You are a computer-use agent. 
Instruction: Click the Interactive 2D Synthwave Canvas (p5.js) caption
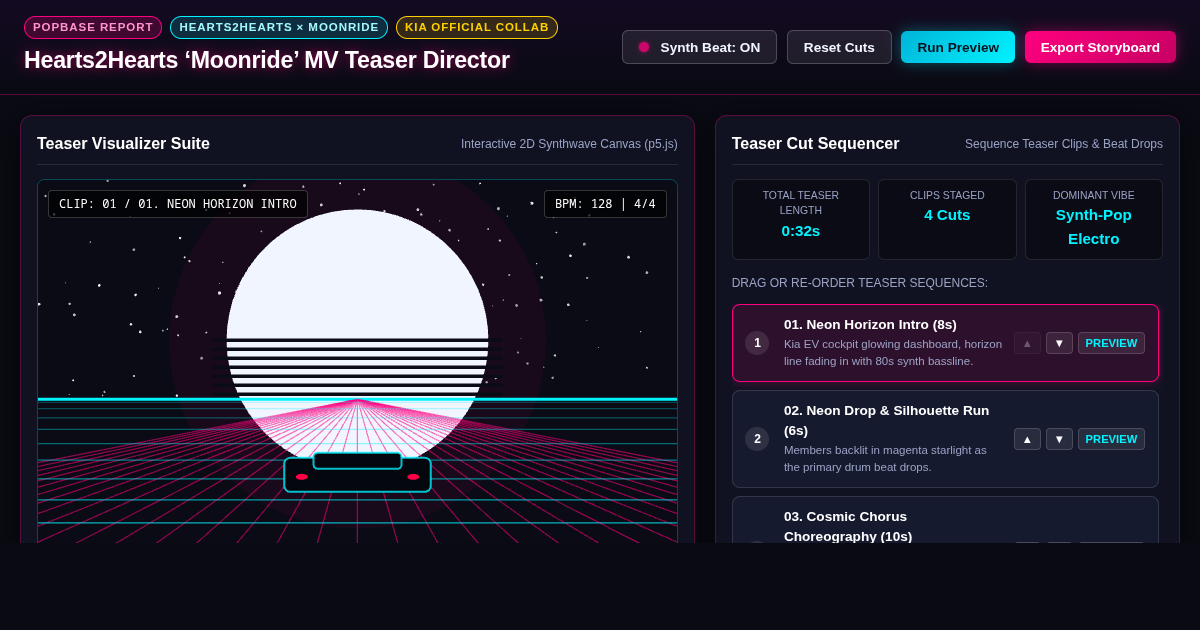[x=569, y=144]
